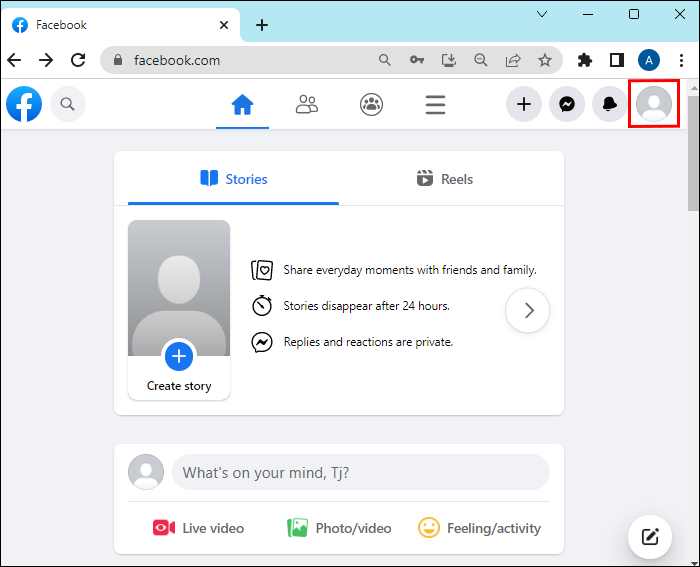Open notifications bell
700x567 pixels.
click(x=610, y=104)
